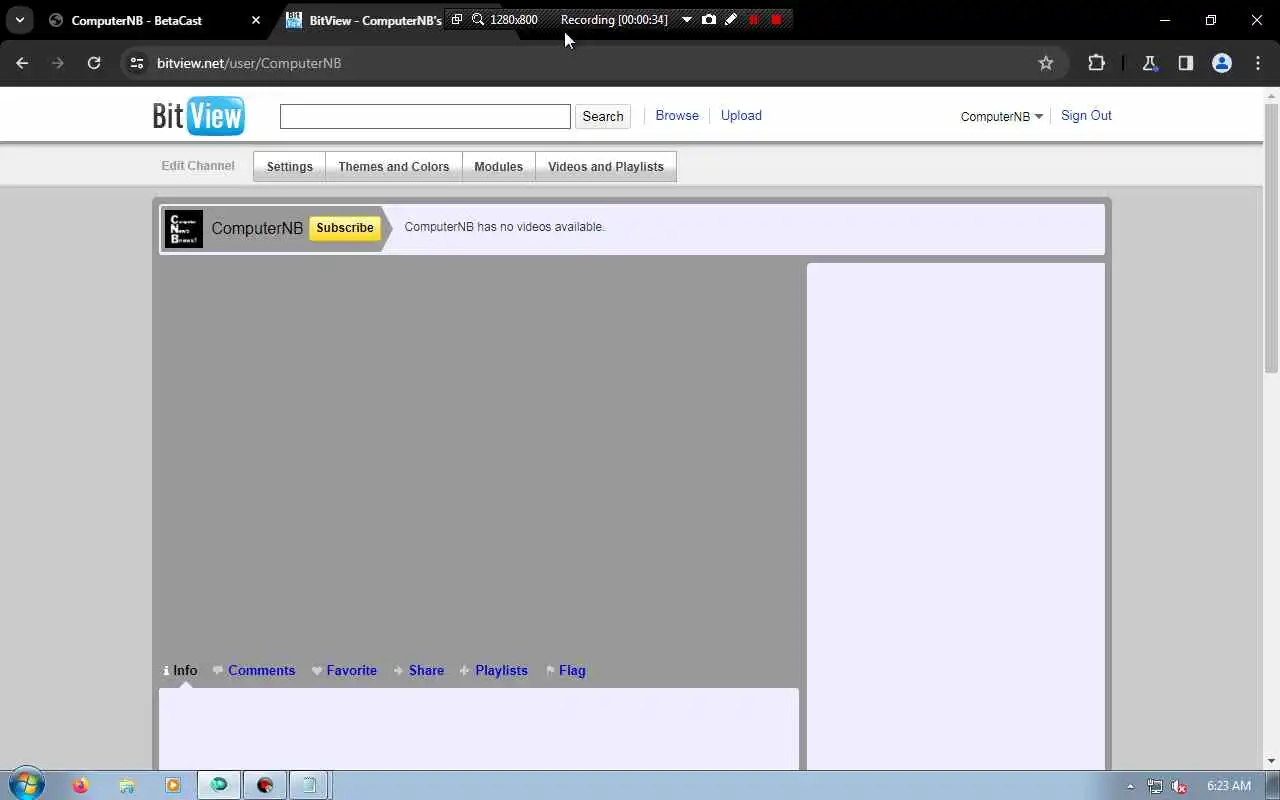The width and height of the screenshot is (1280, 800).
Task: Open the Chrome three-dot menu
Action: click(1258, 63)
